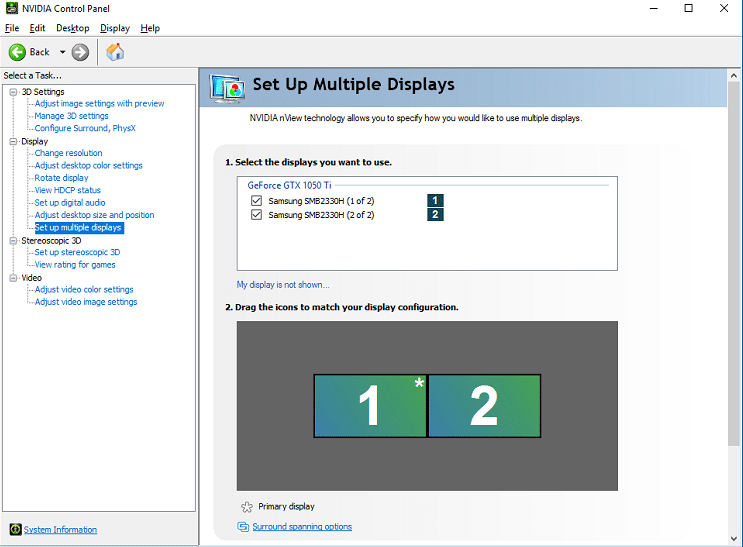The image size is (743, 547).
Task: Select monitor 2 in the display layout
Action: point(484,406)
